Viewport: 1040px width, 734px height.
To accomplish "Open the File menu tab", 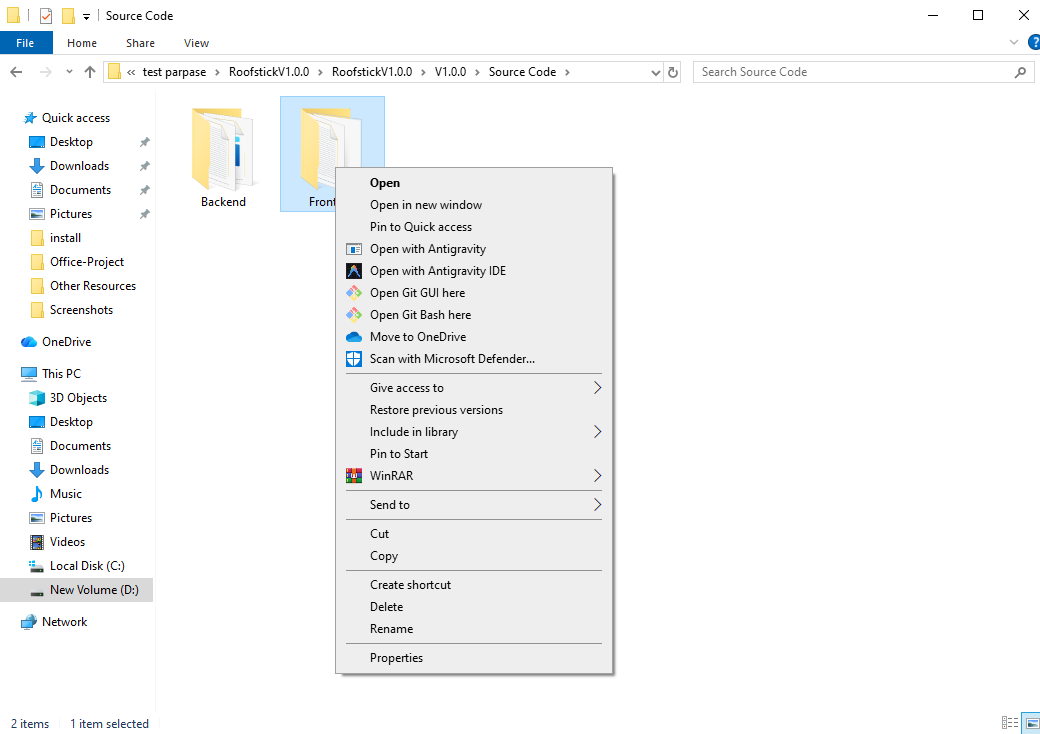I will pos(25,43).
